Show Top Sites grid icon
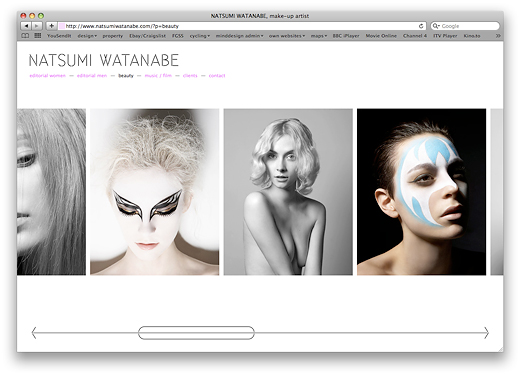The width and height of the screenshot is (520, 374). point(38,36)
